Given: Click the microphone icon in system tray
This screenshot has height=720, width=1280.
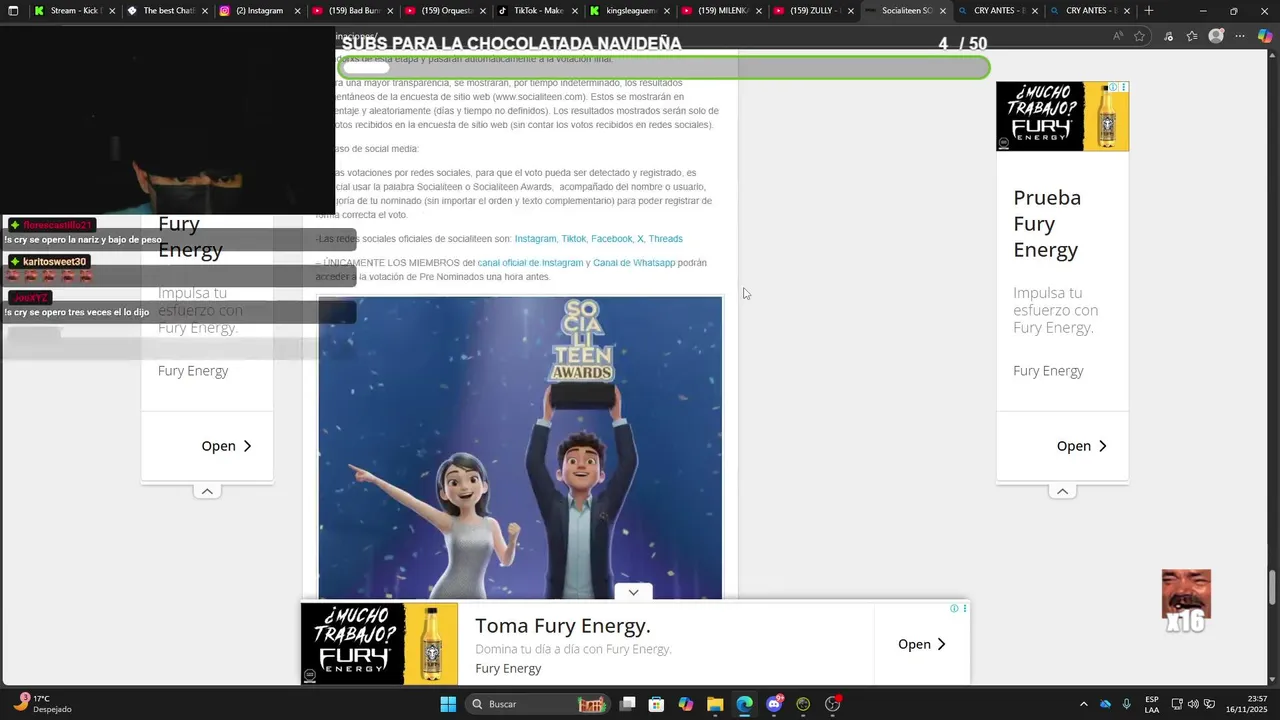Looking at the screenshot, I should coord(1126,704).
